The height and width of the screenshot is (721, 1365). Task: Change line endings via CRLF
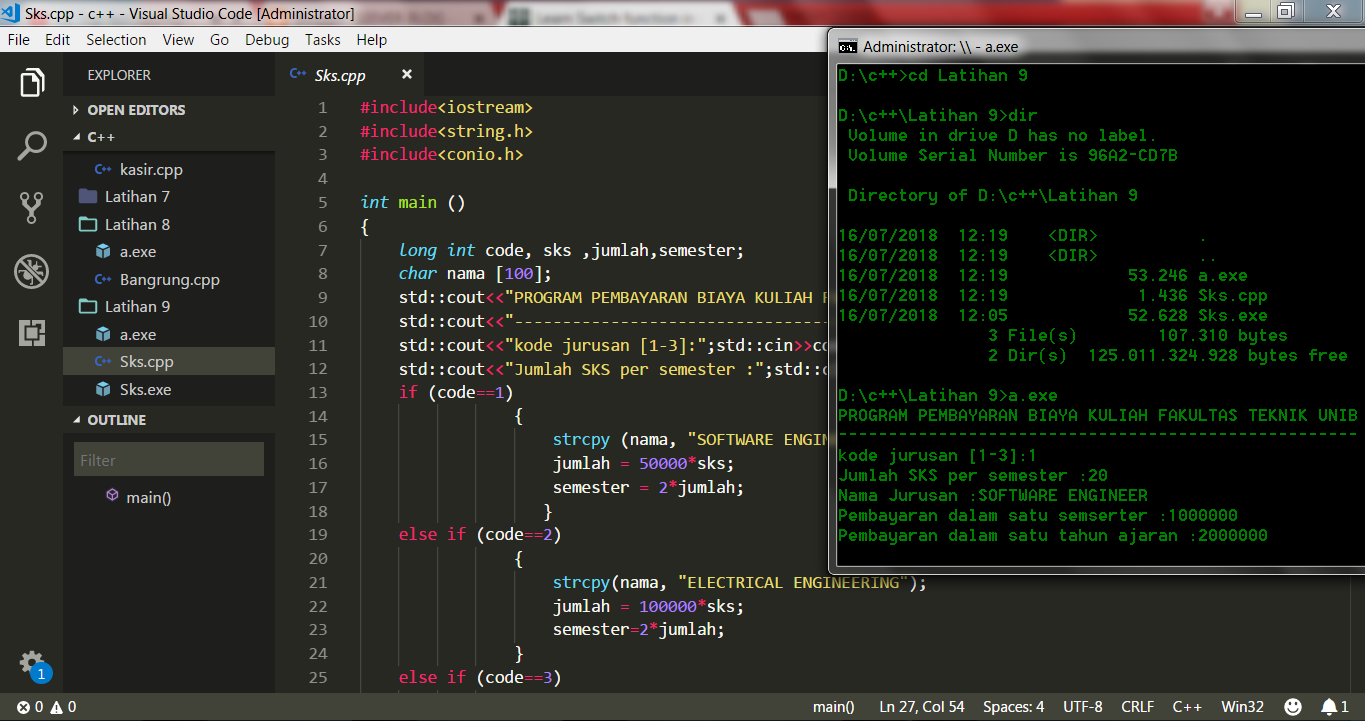1138,707
